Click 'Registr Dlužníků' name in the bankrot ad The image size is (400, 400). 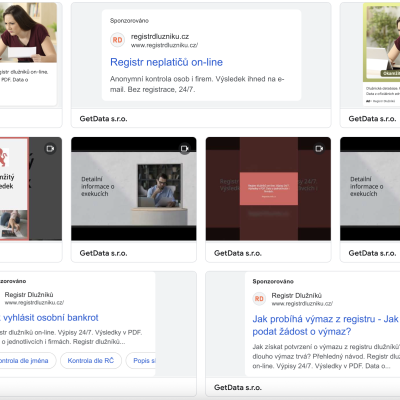[29, 295]
